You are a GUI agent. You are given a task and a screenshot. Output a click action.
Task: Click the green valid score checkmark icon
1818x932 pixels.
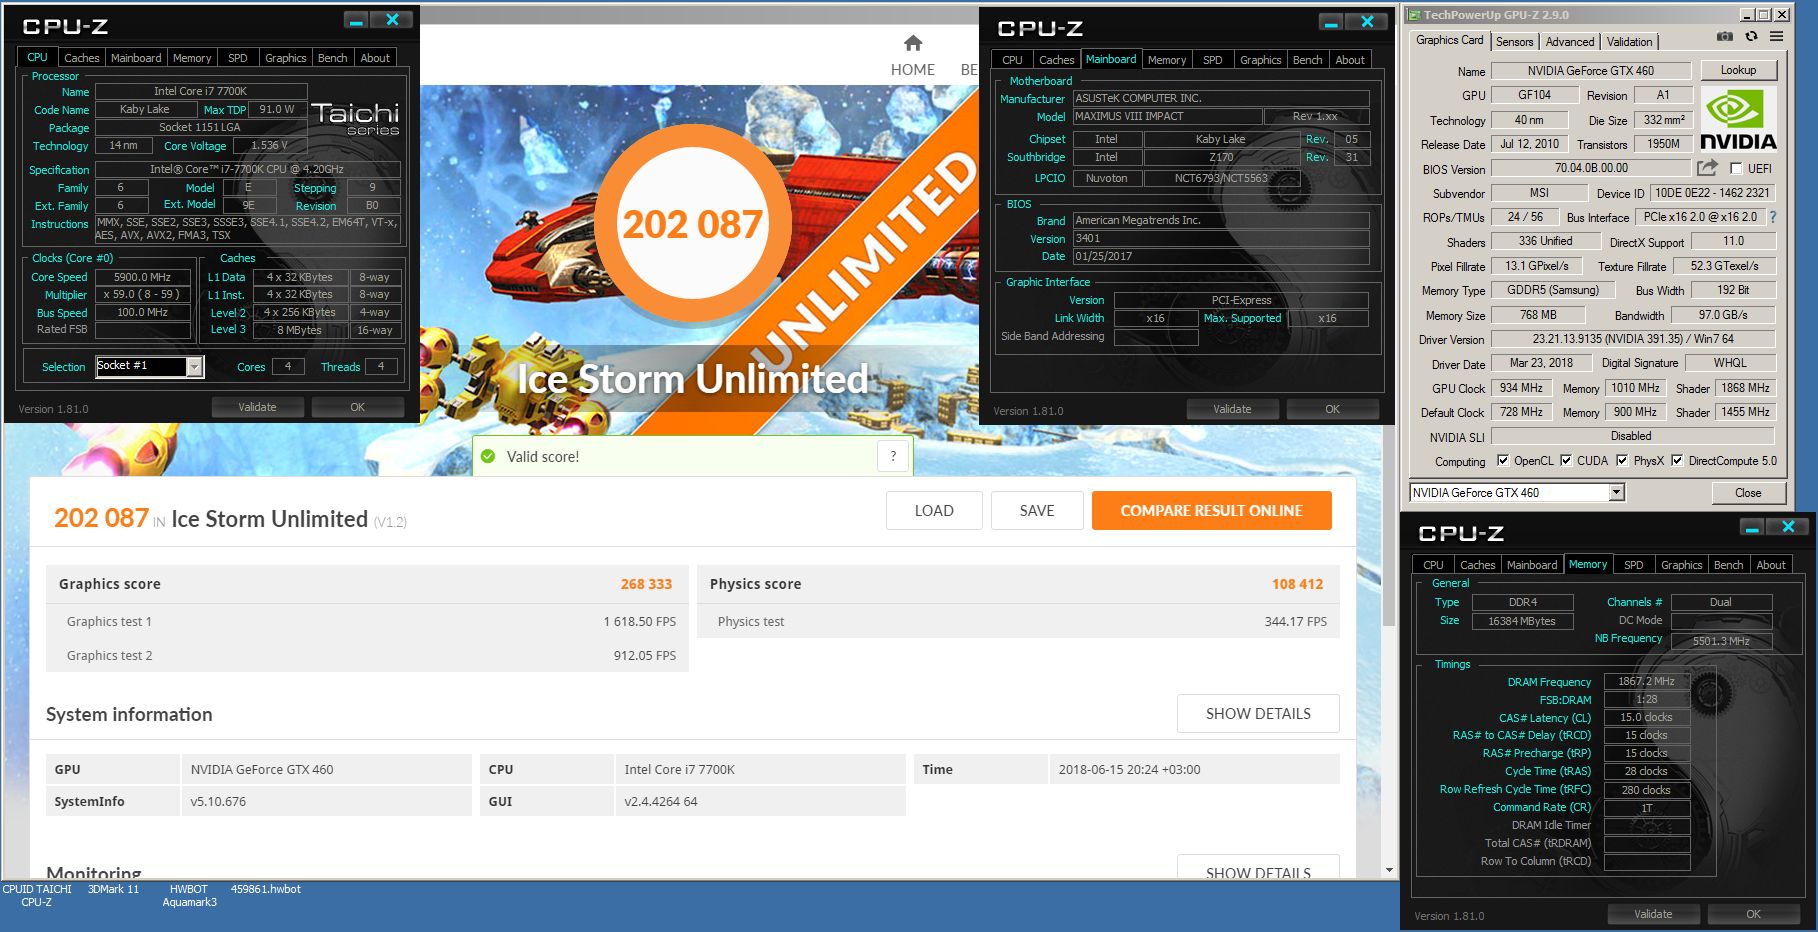click(x=488, y=456)
